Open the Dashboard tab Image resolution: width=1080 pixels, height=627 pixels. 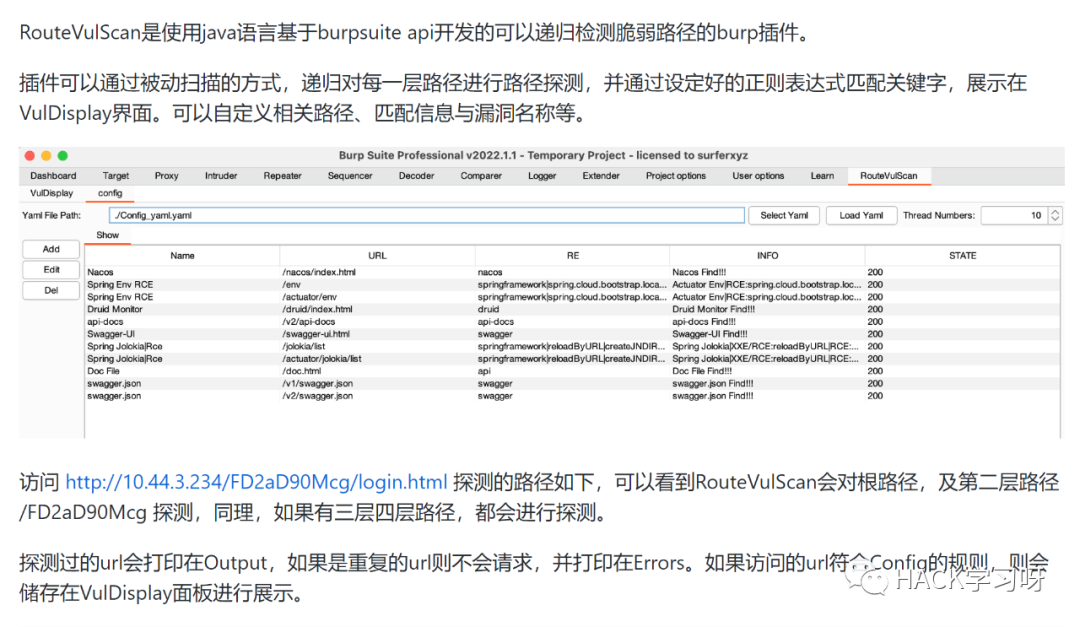[x=53, y=176]
